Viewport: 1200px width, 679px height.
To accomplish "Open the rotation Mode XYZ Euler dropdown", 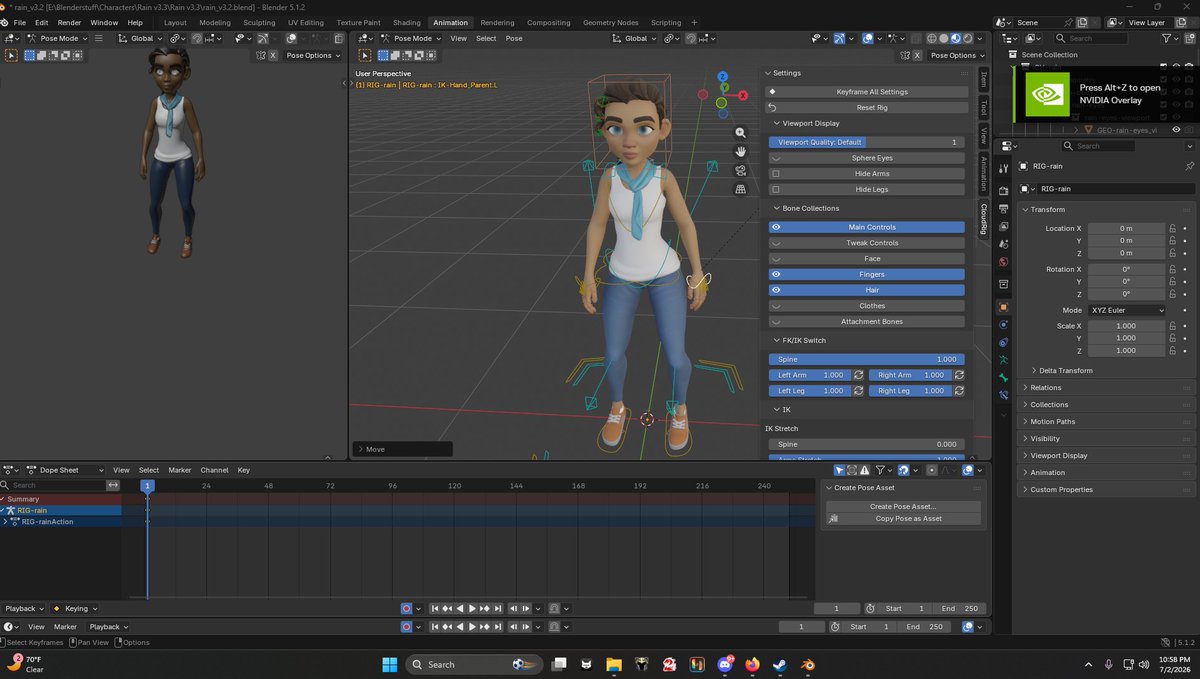I will coord(1126,310).
